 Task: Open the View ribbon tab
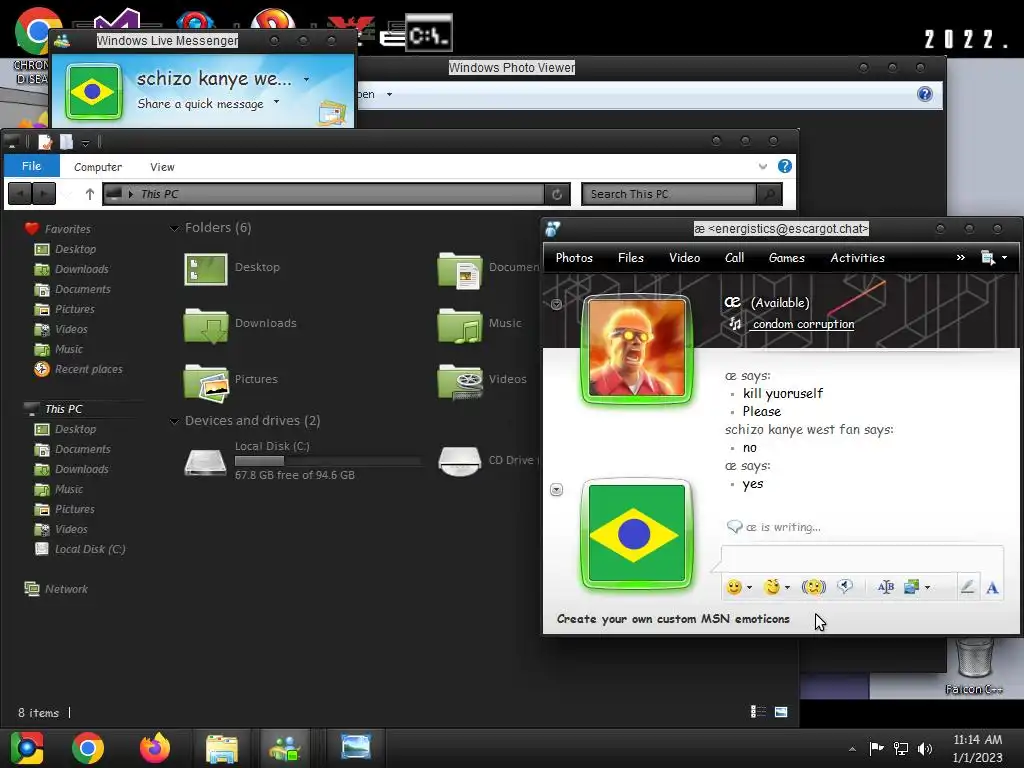click(162, 167)
